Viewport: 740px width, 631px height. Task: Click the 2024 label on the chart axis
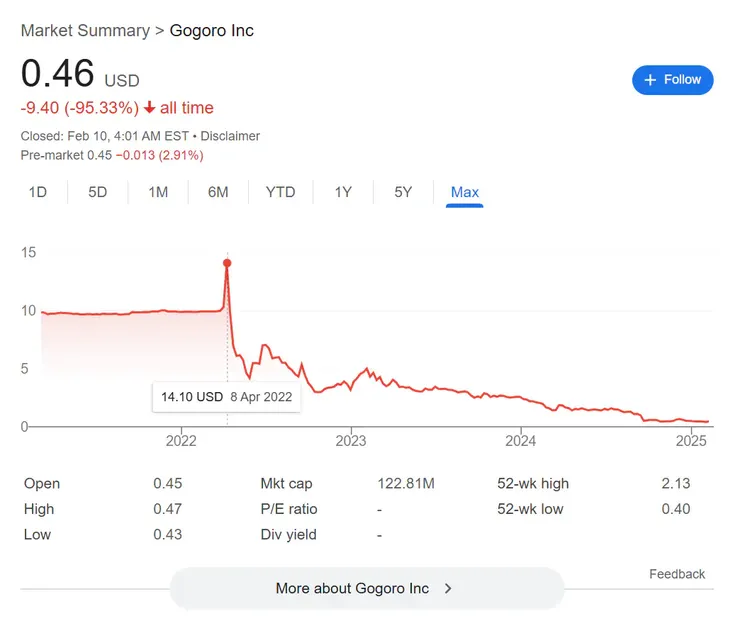coord(521,441)
